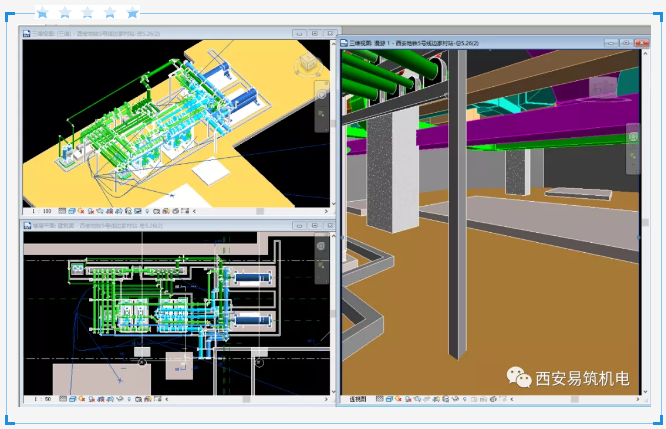Open the 1:100 view scale dropdown
This screenshot has height=429, width=666.
(x=41, y=211)
